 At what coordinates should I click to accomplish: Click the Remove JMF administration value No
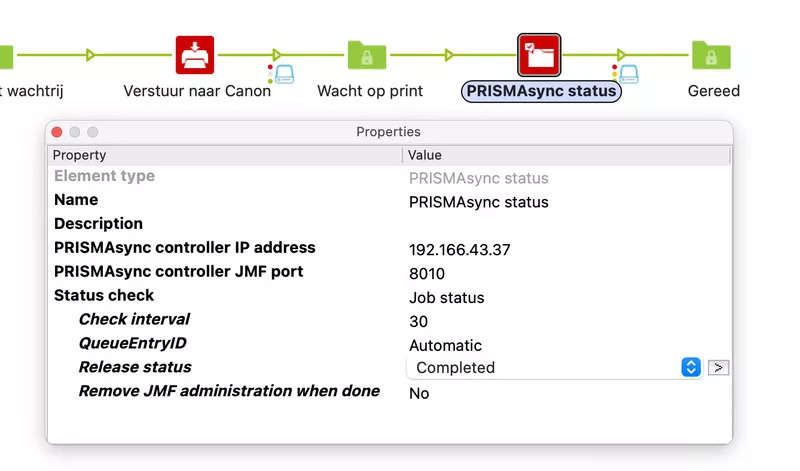coord(419,393)
